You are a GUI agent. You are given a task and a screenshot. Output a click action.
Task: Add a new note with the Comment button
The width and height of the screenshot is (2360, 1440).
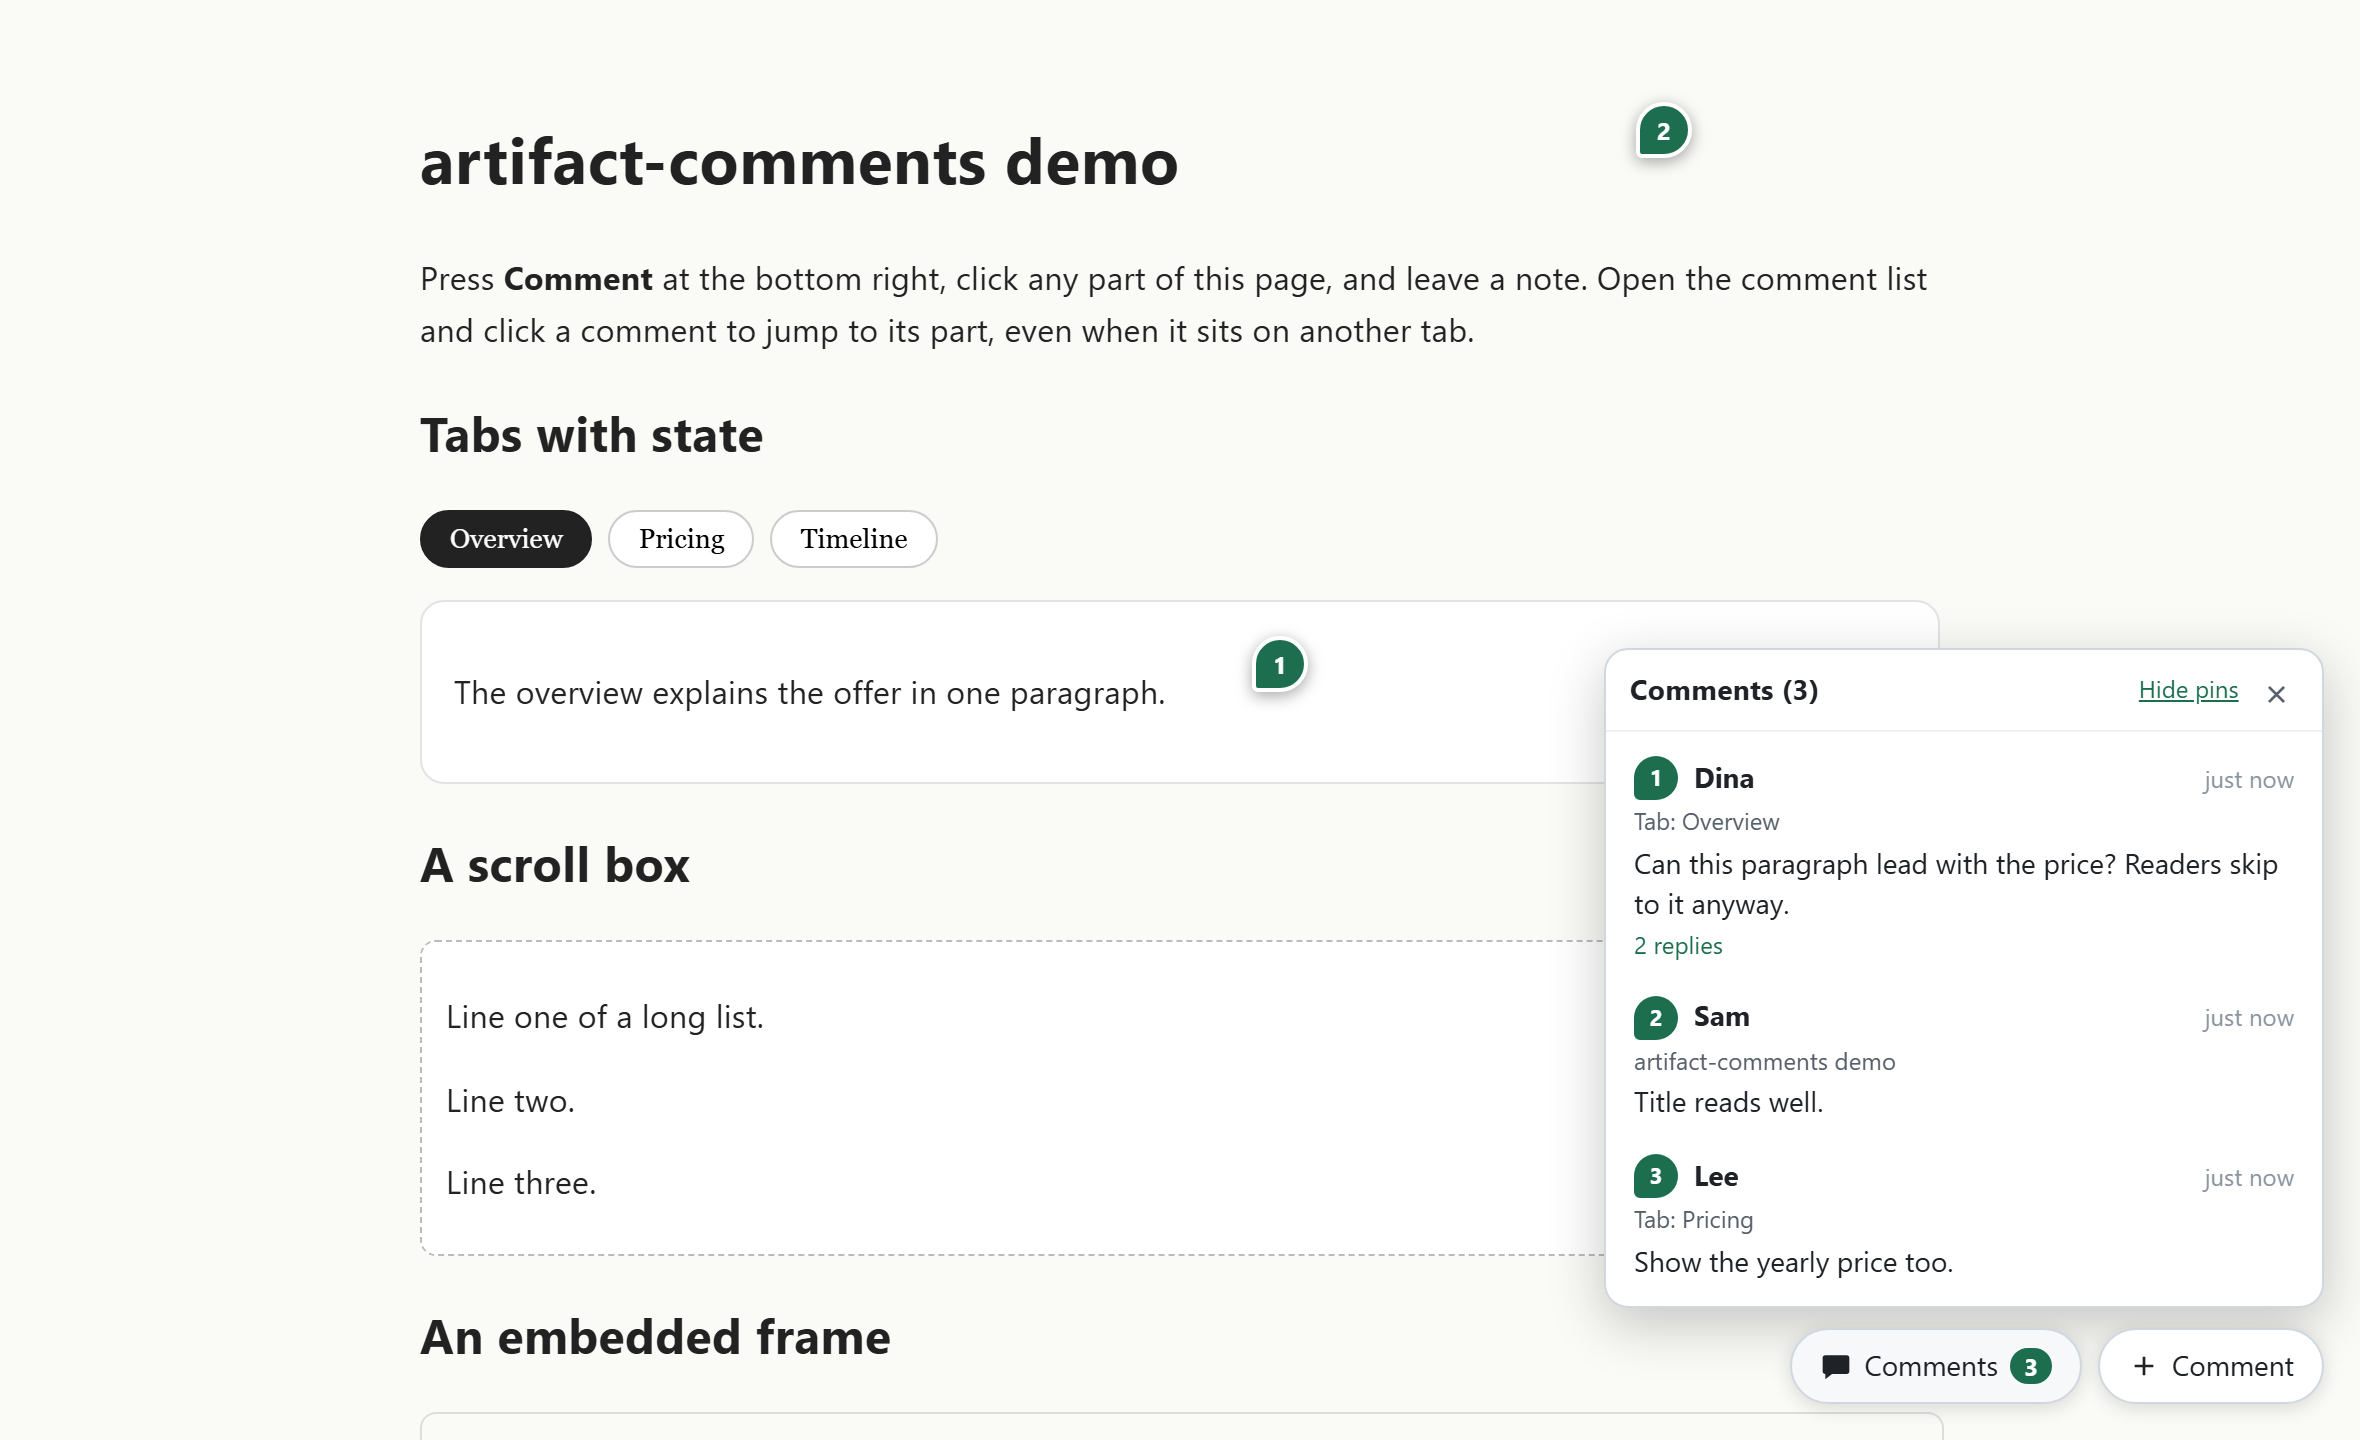click(x=2210, y=1366)
